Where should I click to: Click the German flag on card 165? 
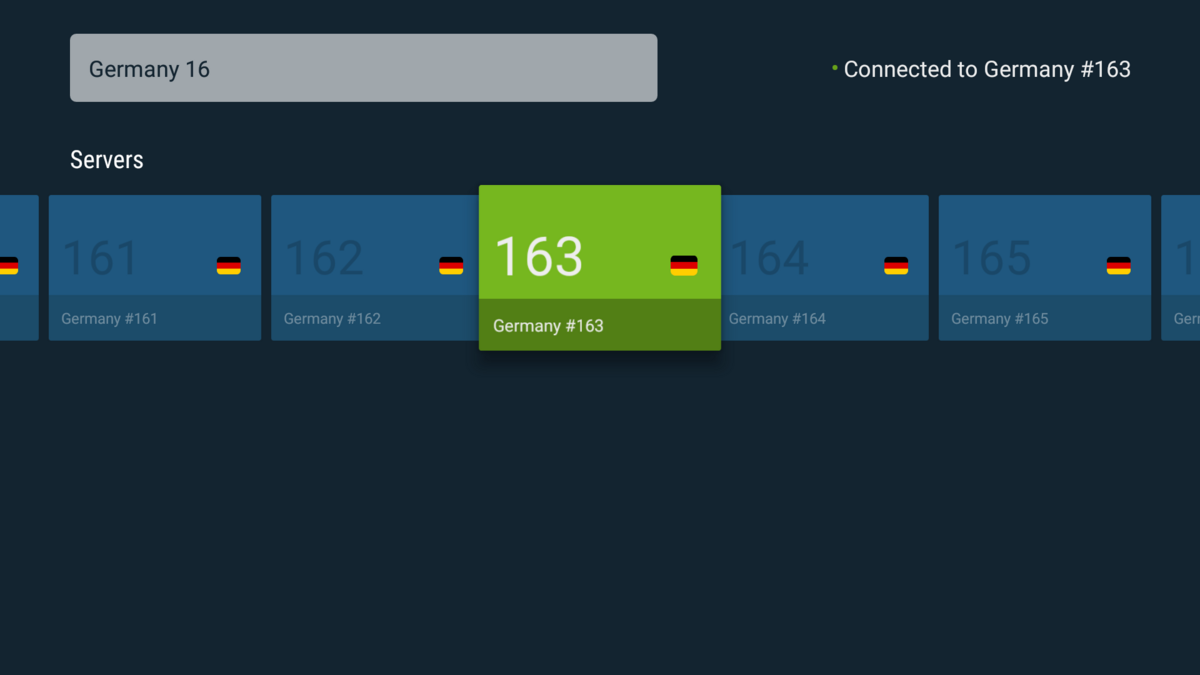click(1119, 265)
